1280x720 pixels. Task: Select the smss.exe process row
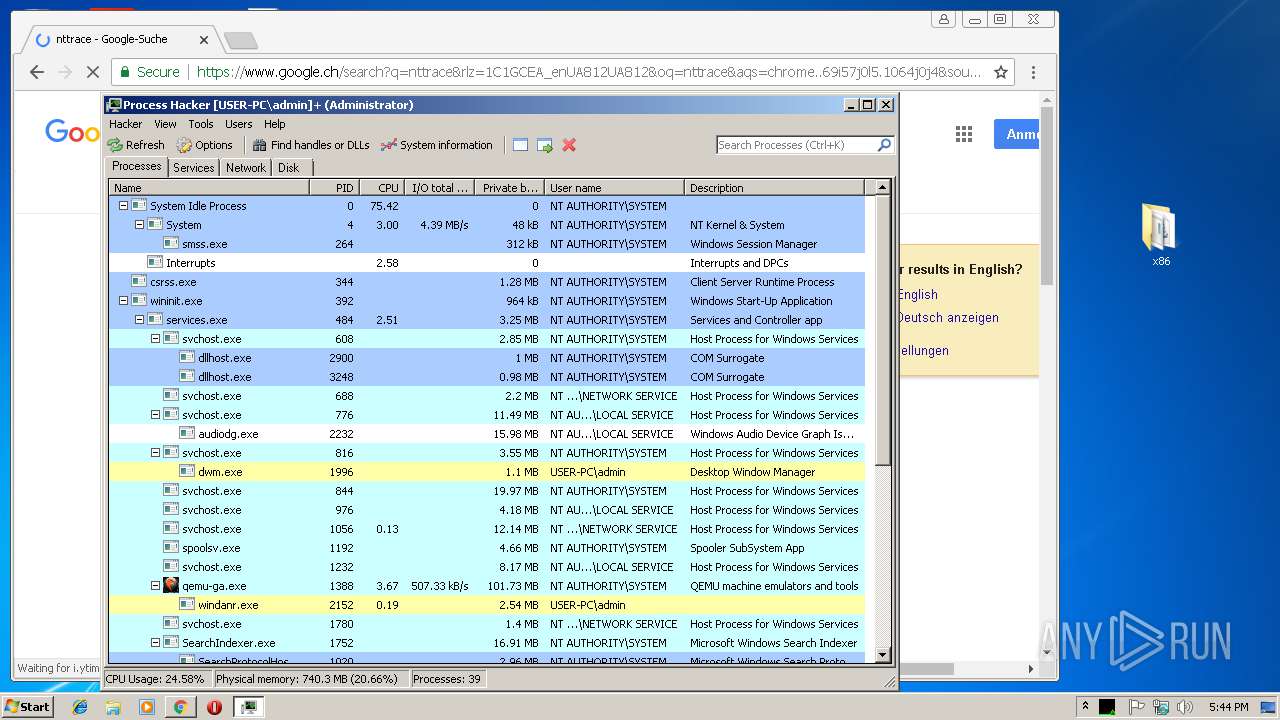(487, 244)
